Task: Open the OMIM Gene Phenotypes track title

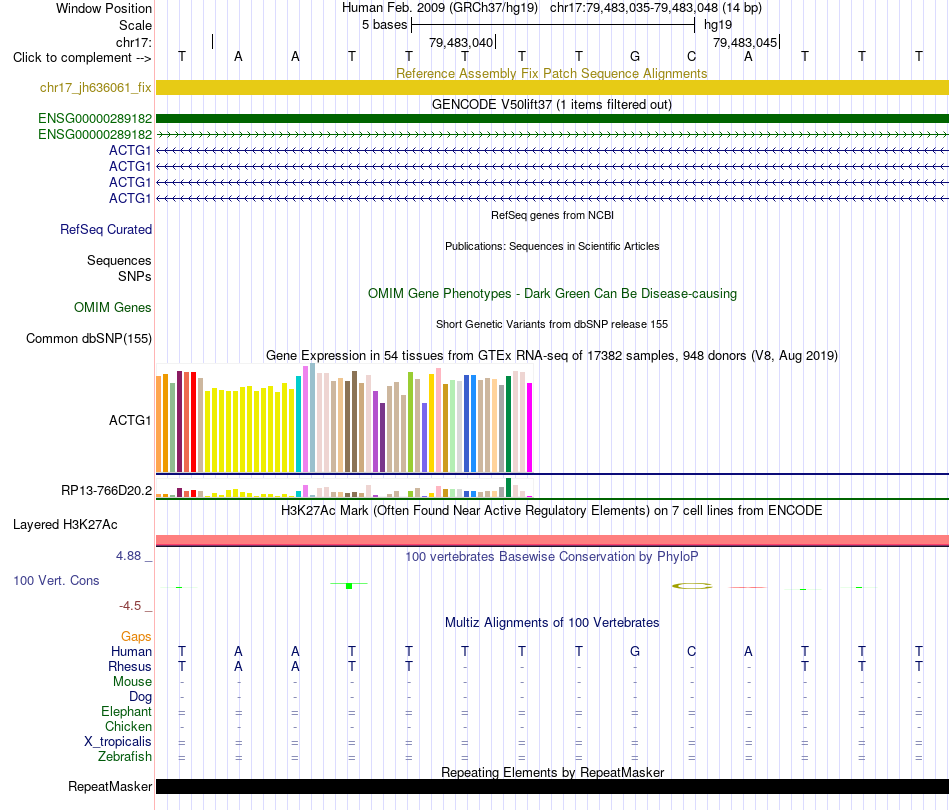Action: tap(552, 293)
